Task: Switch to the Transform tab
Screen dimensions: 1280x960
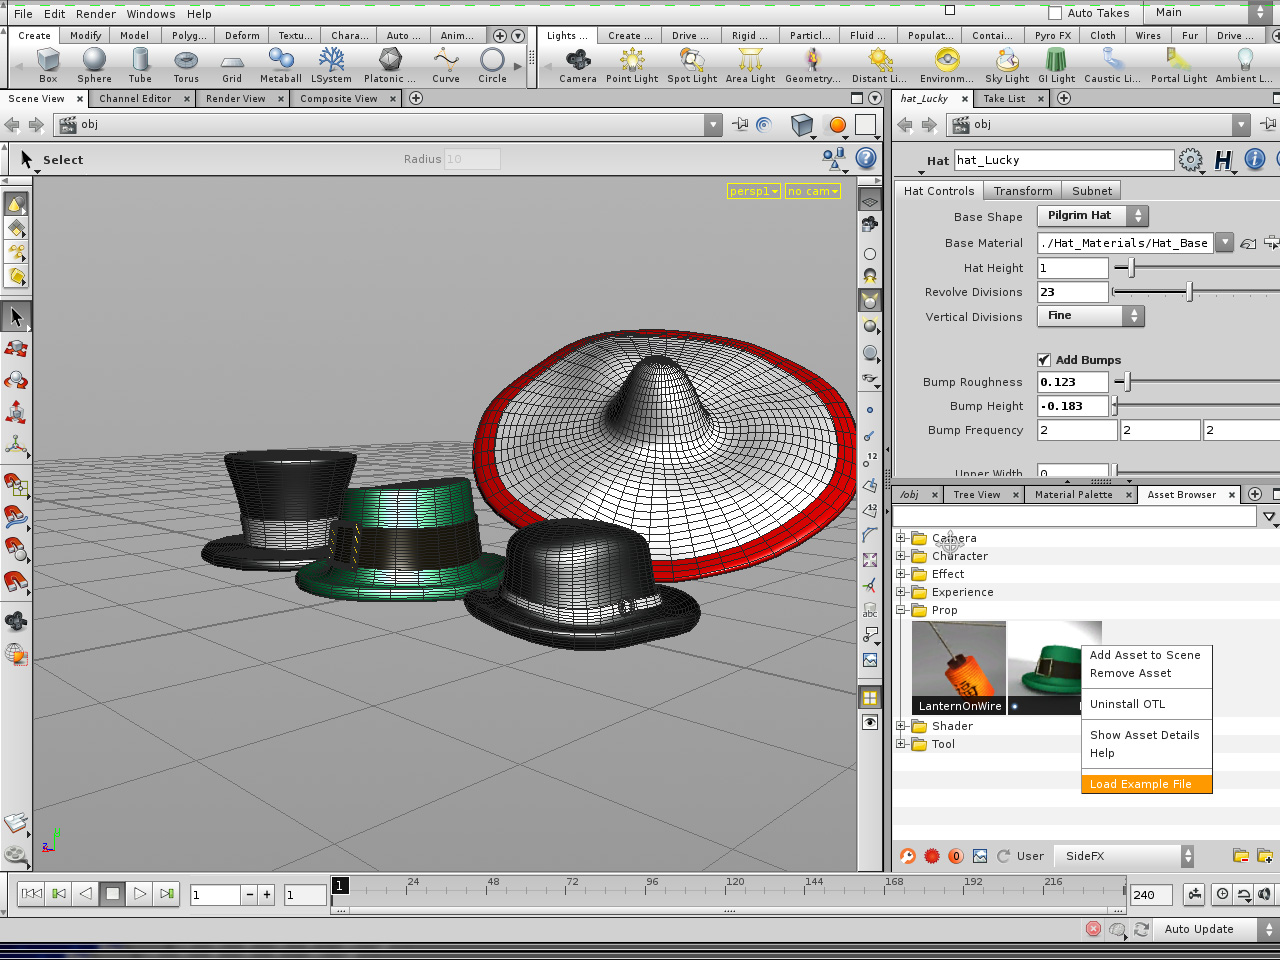Action: (x=1022, y=191)
